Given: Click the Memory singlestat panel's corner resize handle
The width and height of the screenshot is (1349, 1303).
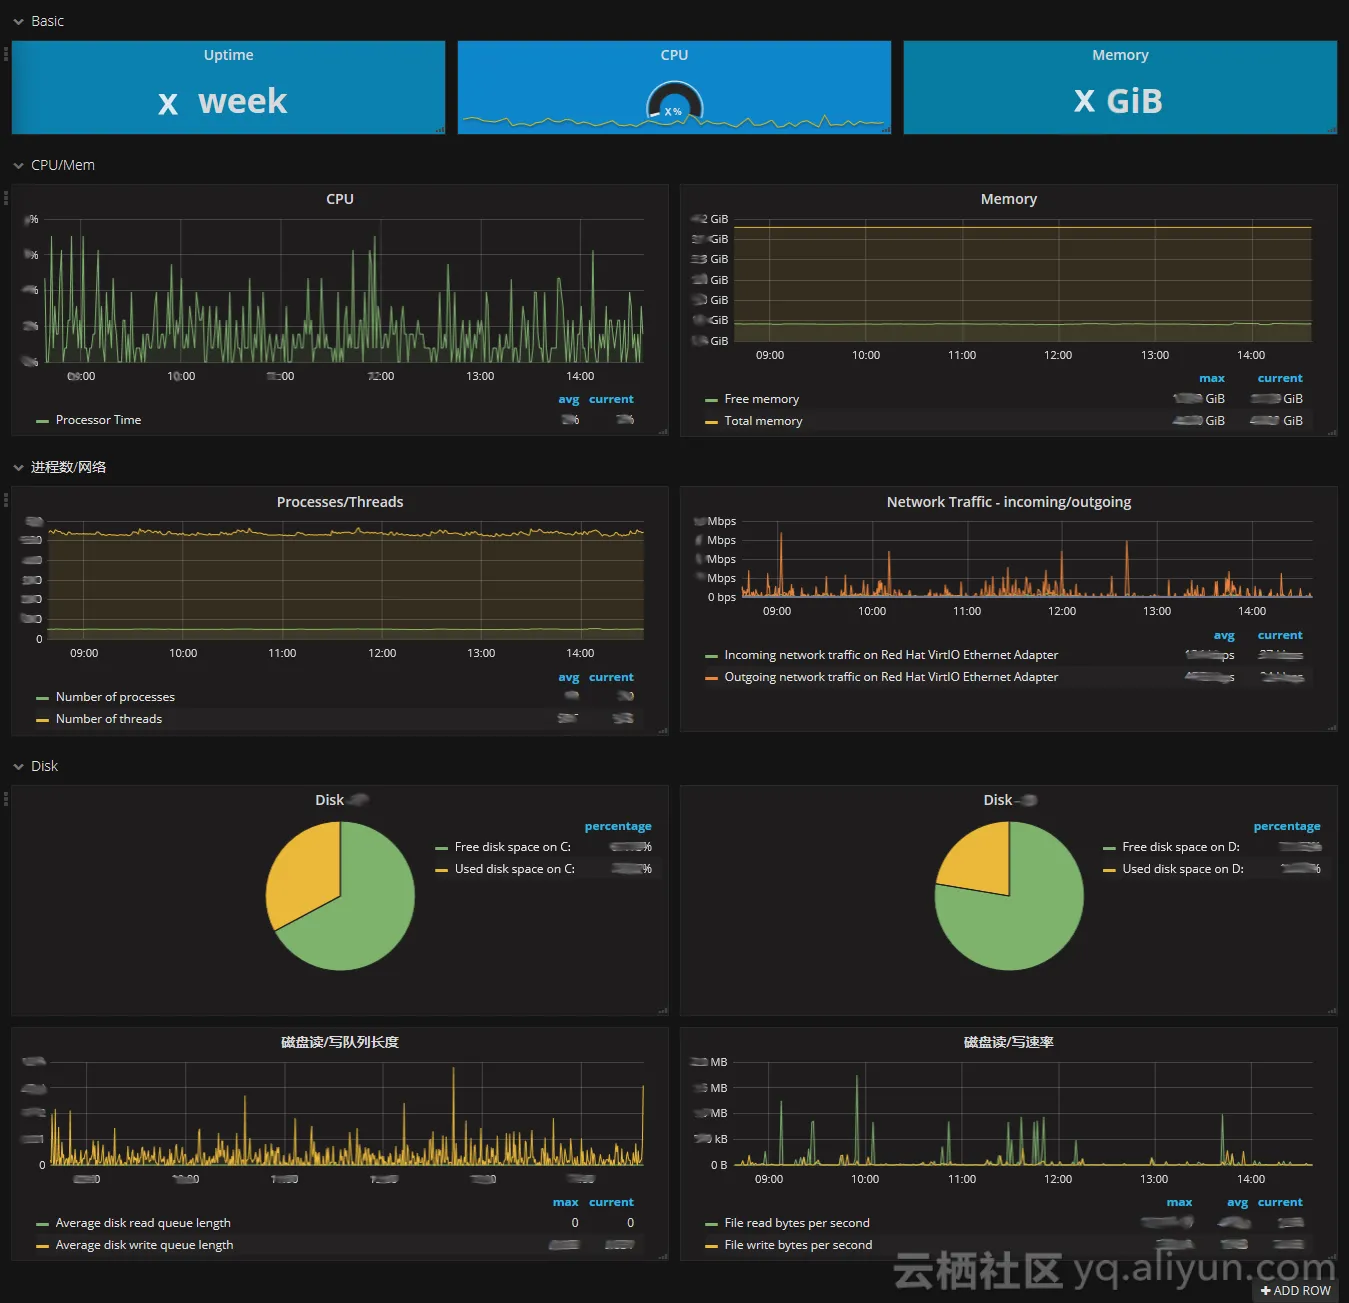Looking at the screenshot, I should 1332,129.
